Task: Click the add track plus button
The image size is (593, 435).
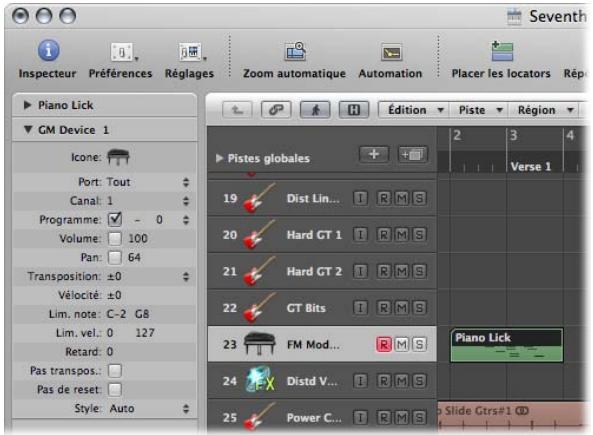Action: [374, 154]
